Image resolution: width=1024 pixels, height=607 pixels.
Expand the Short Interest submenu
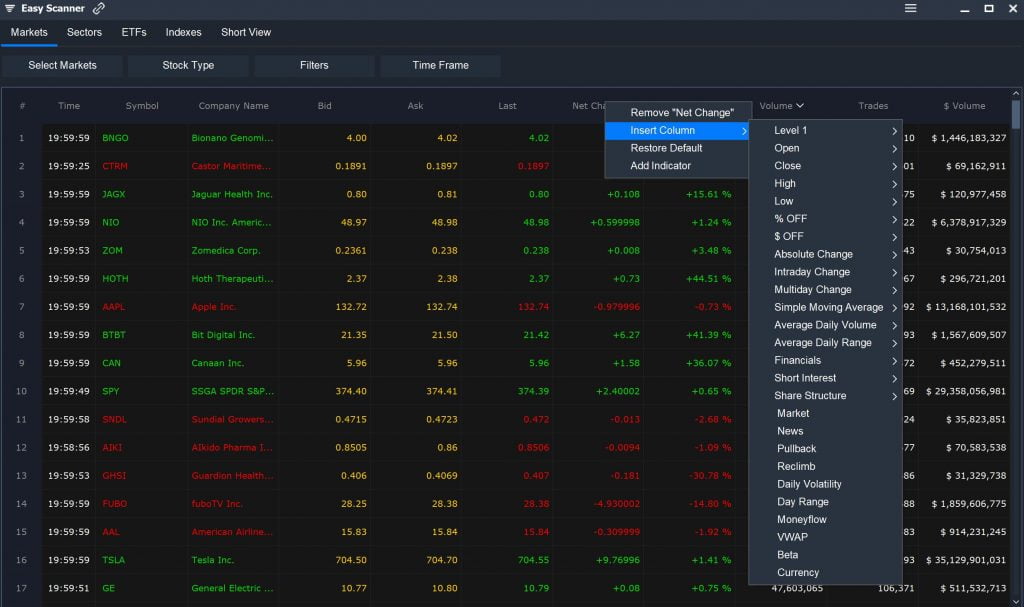805,378
